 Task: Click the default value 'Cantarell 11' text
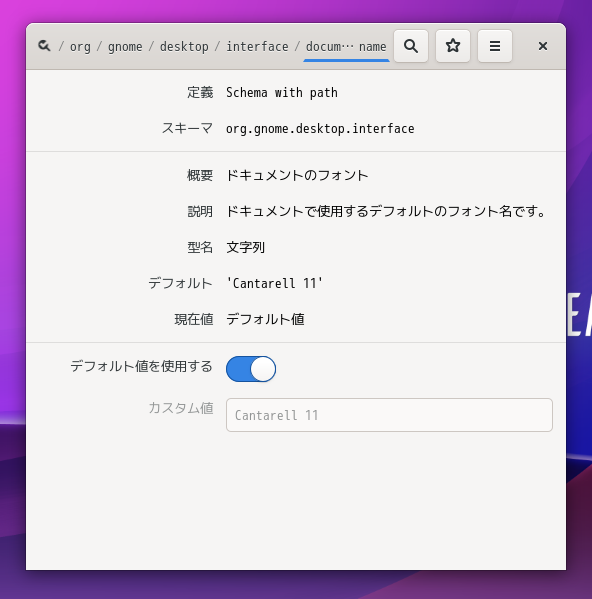pos(275,283)
